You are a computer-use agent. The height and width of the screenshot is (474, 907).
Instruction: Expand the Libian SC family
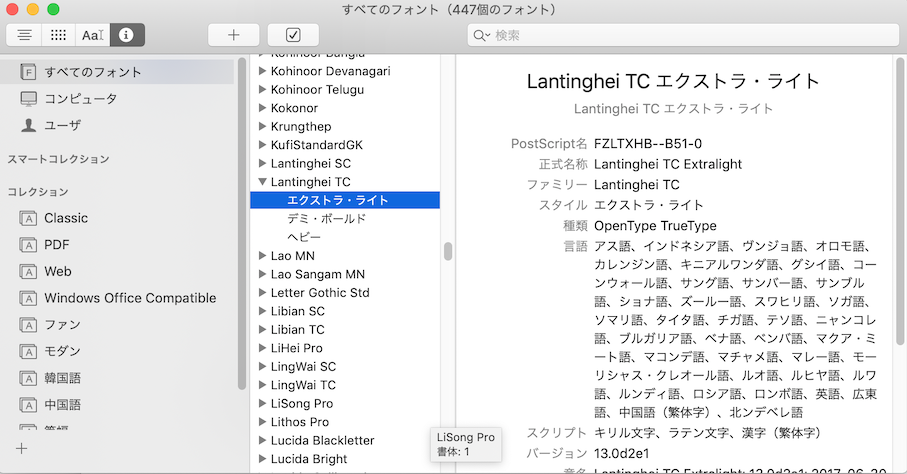click(x=262, y=311)
